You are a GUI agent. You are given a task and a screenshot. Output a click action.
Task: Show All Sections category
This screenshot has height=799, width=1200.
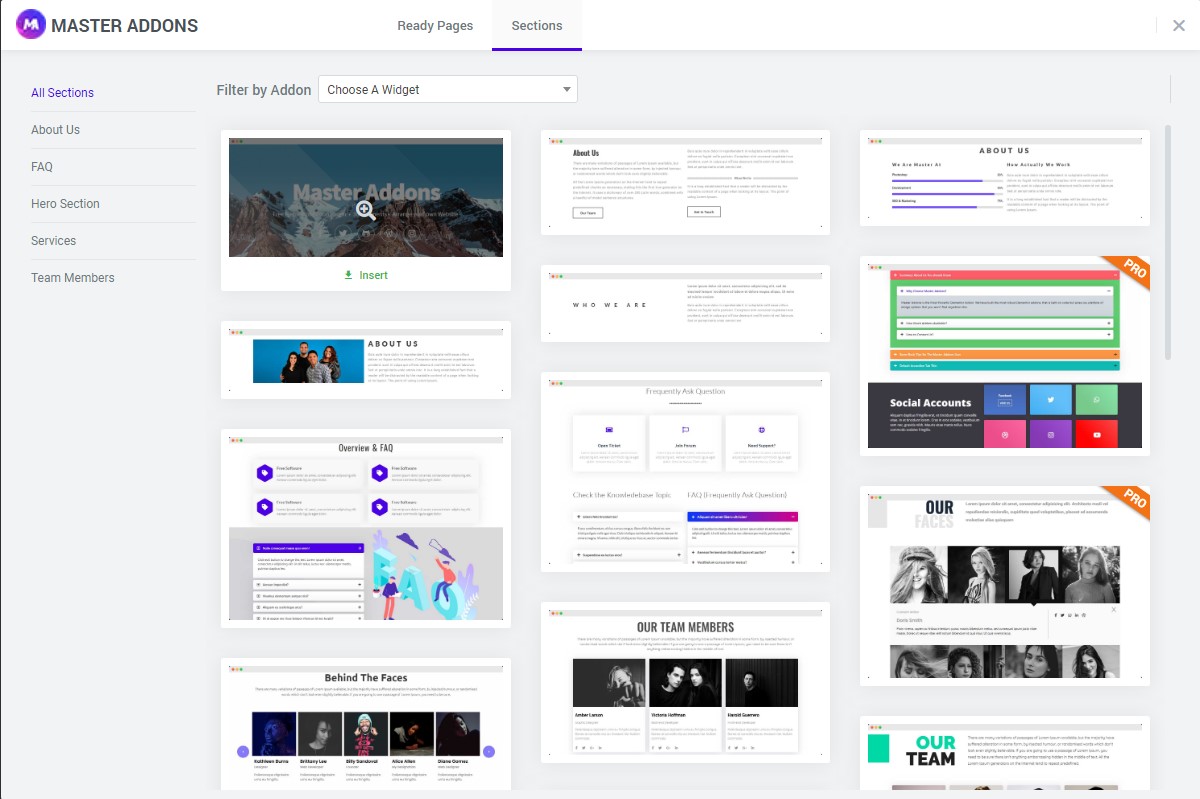(x=62, y=93)
